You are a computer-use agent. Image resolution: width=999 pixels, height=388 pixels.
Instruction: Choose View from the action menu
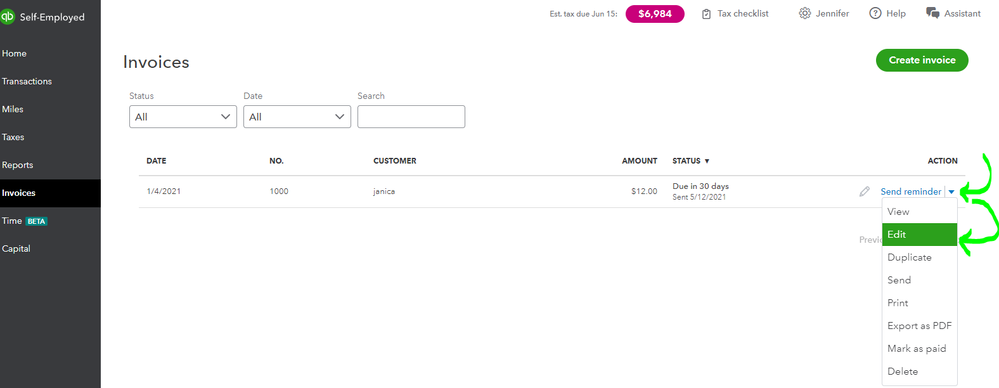(919, 212)
